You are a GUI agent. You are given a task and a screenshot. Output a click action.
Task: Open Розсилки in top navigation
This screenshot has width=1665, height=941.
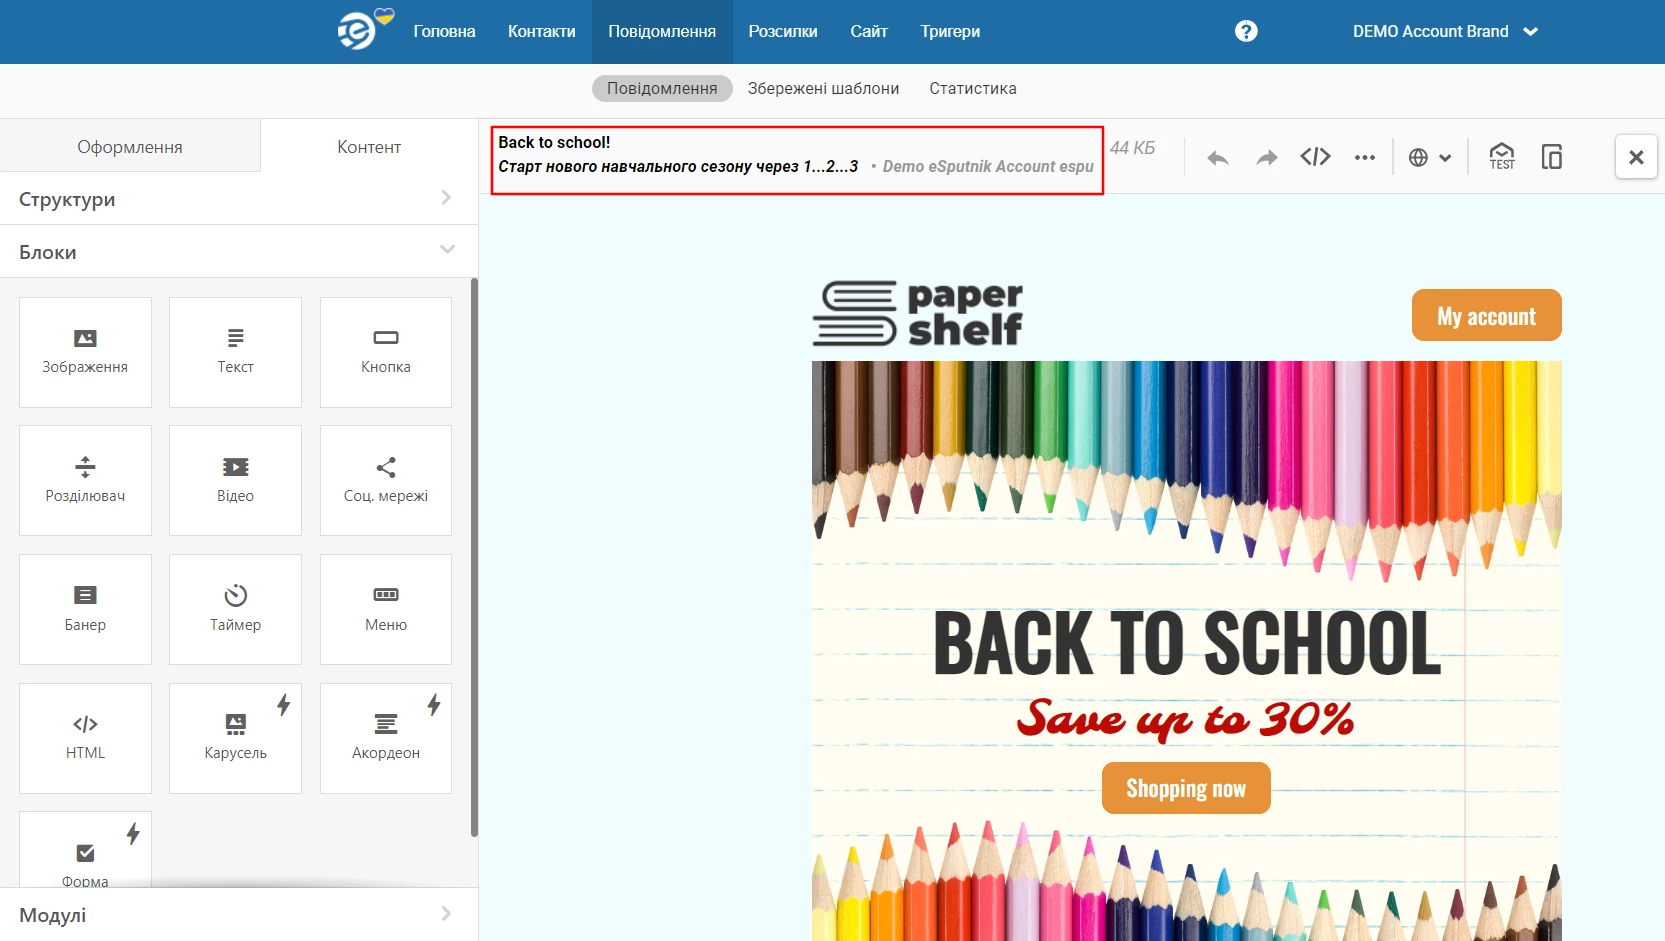tap(783, 31)
